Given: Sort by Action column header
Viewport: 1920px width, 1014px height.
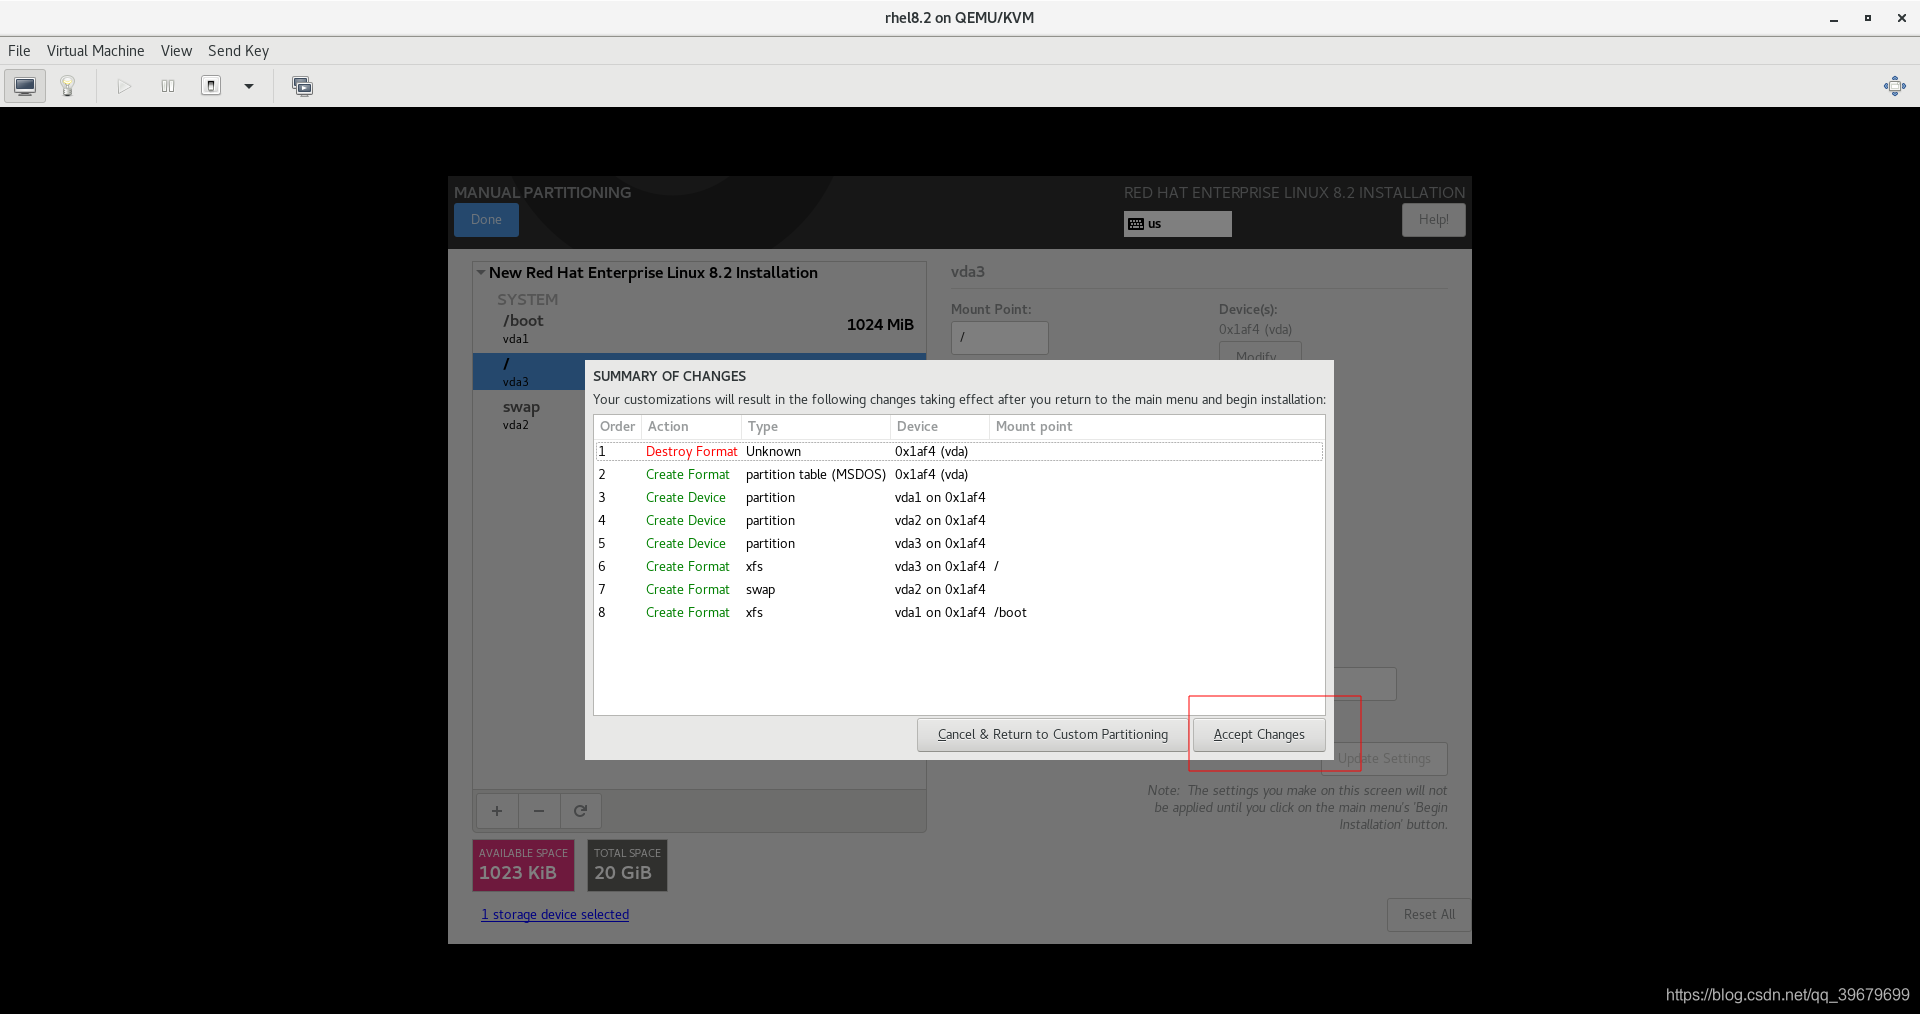Looking at the screenshot, I should pos(690,427).
